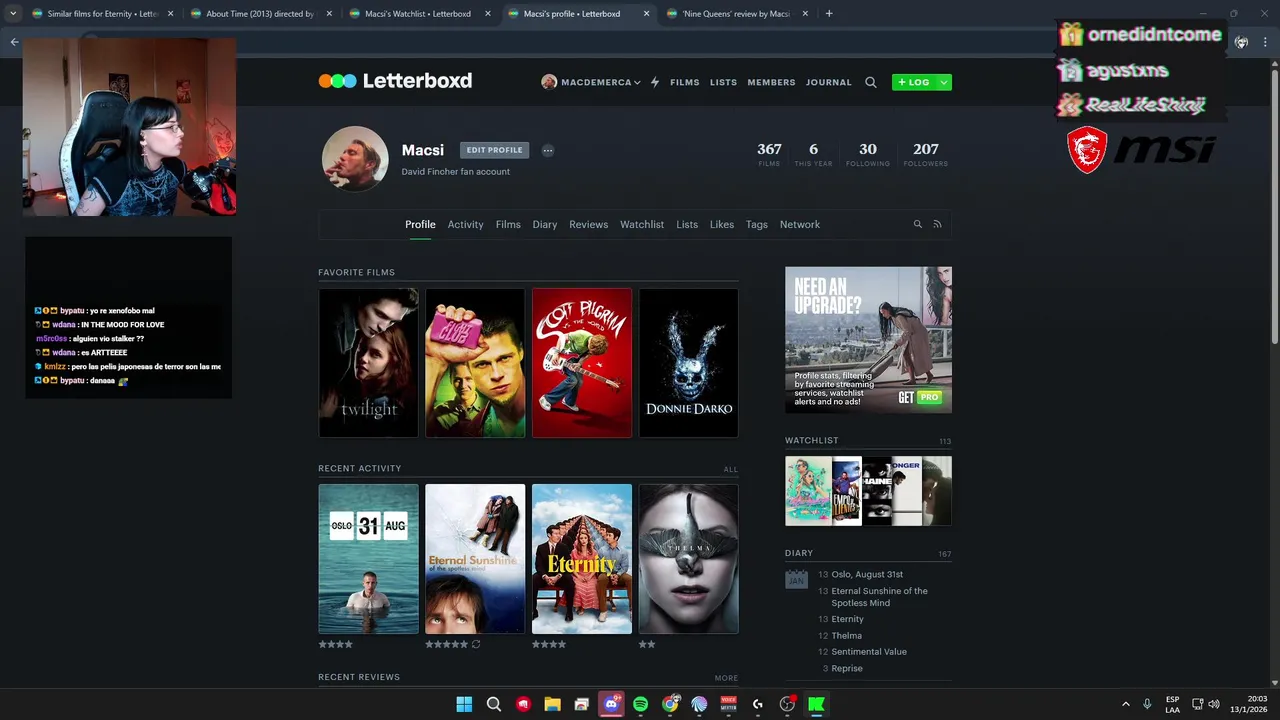This screenshot has width=1280, height=720.
Task: Open the Twilight favorite film poster
Action: 369,363
